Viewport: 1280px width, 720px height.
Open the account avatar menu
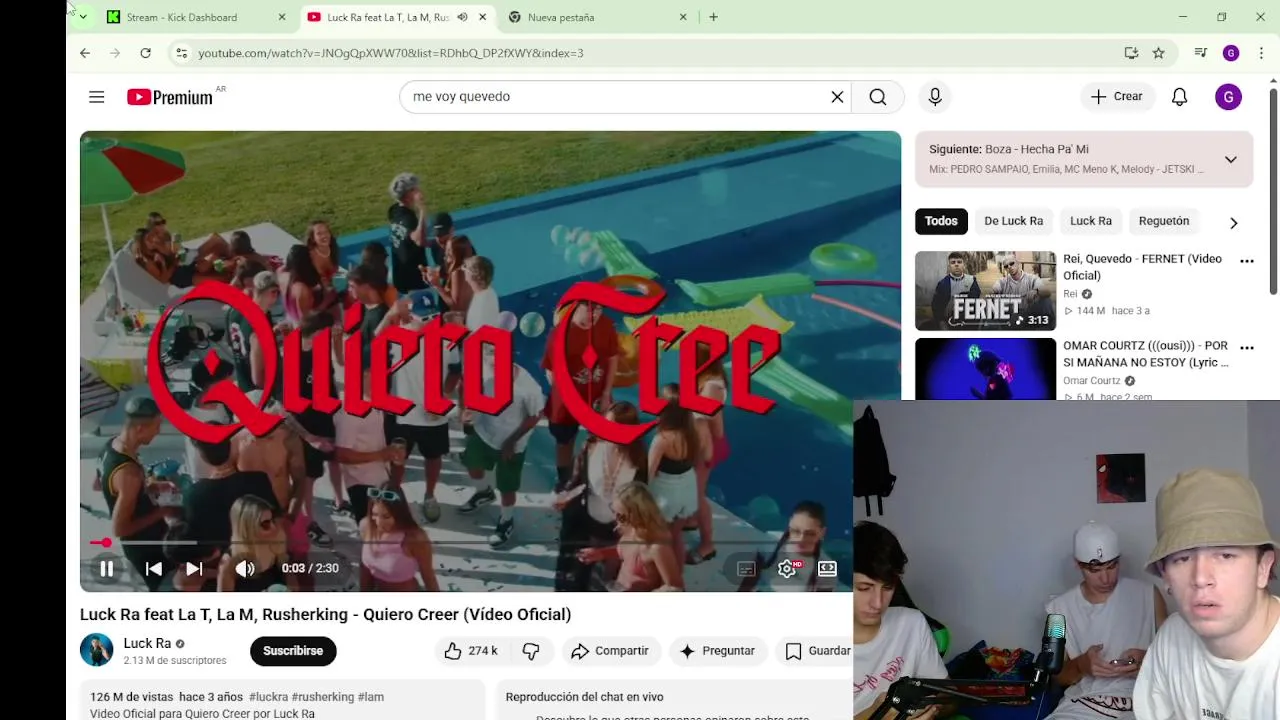coord(1228,97)
